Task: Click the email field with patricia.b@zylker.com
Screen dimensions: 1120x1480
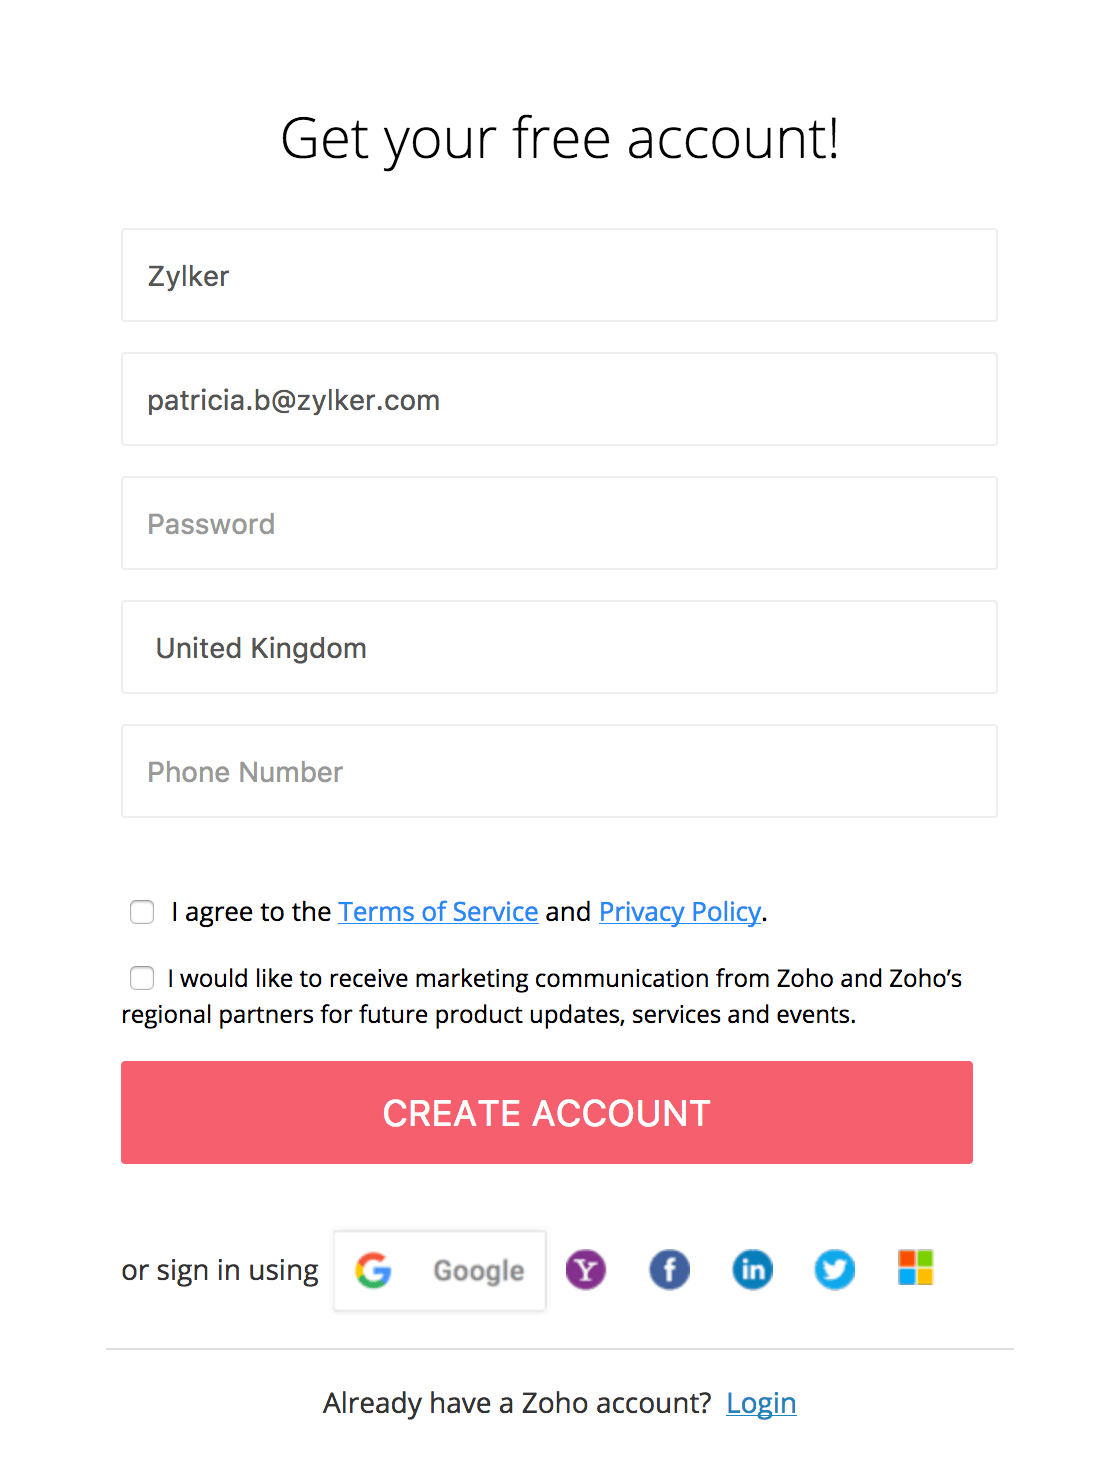Action: click(x=559, y=400)
